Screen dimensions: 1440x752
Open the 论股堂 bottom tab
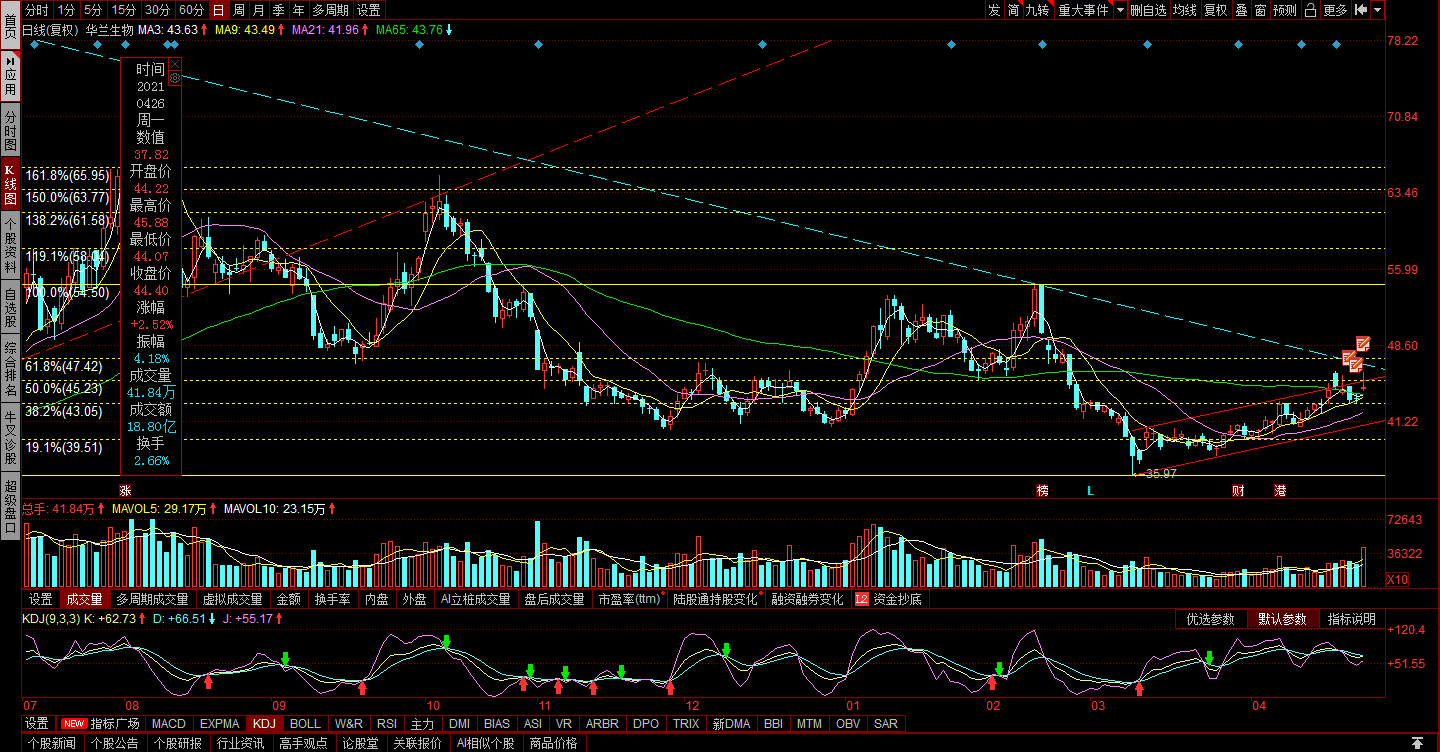[359, 743]
